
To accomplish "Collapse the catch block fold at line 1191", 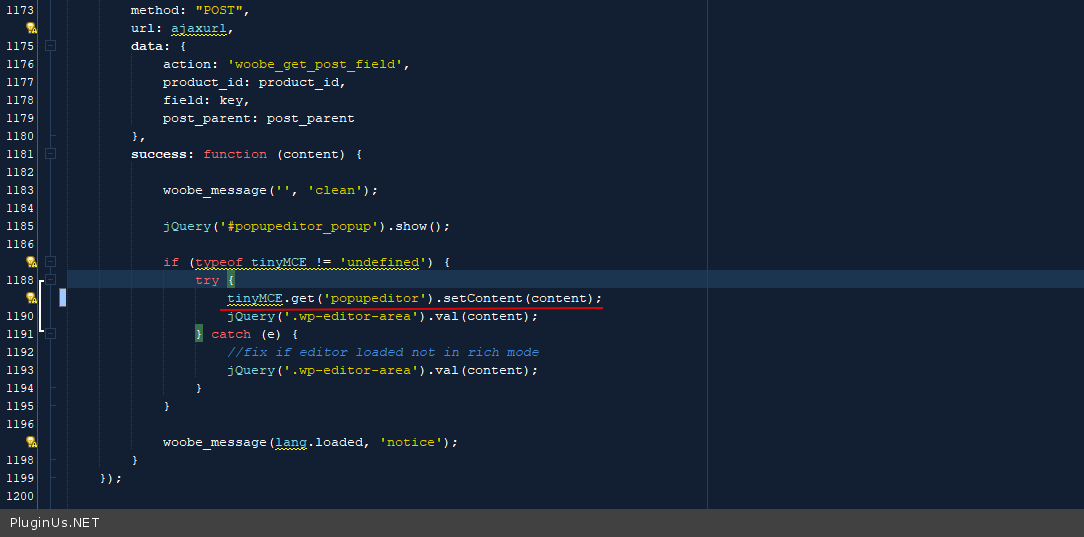I will [50, 334].
